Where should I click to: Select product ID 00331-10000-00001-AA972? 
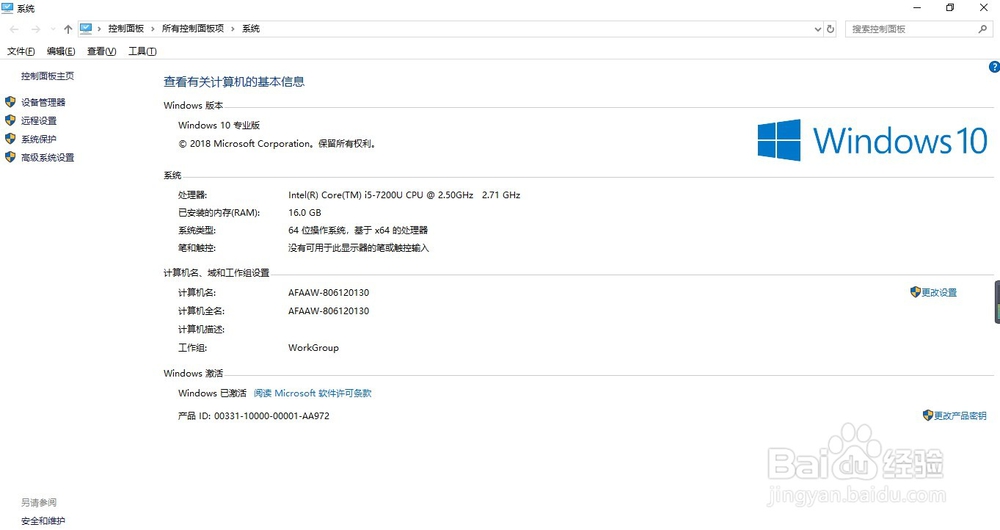[272, 416]
